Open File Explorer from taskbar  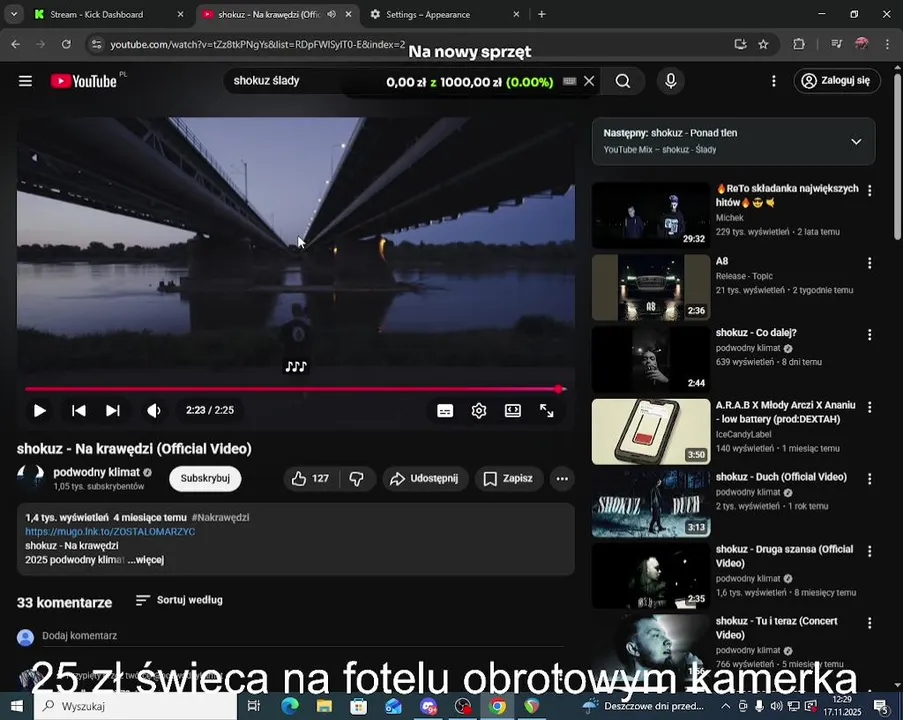point(324,706)
